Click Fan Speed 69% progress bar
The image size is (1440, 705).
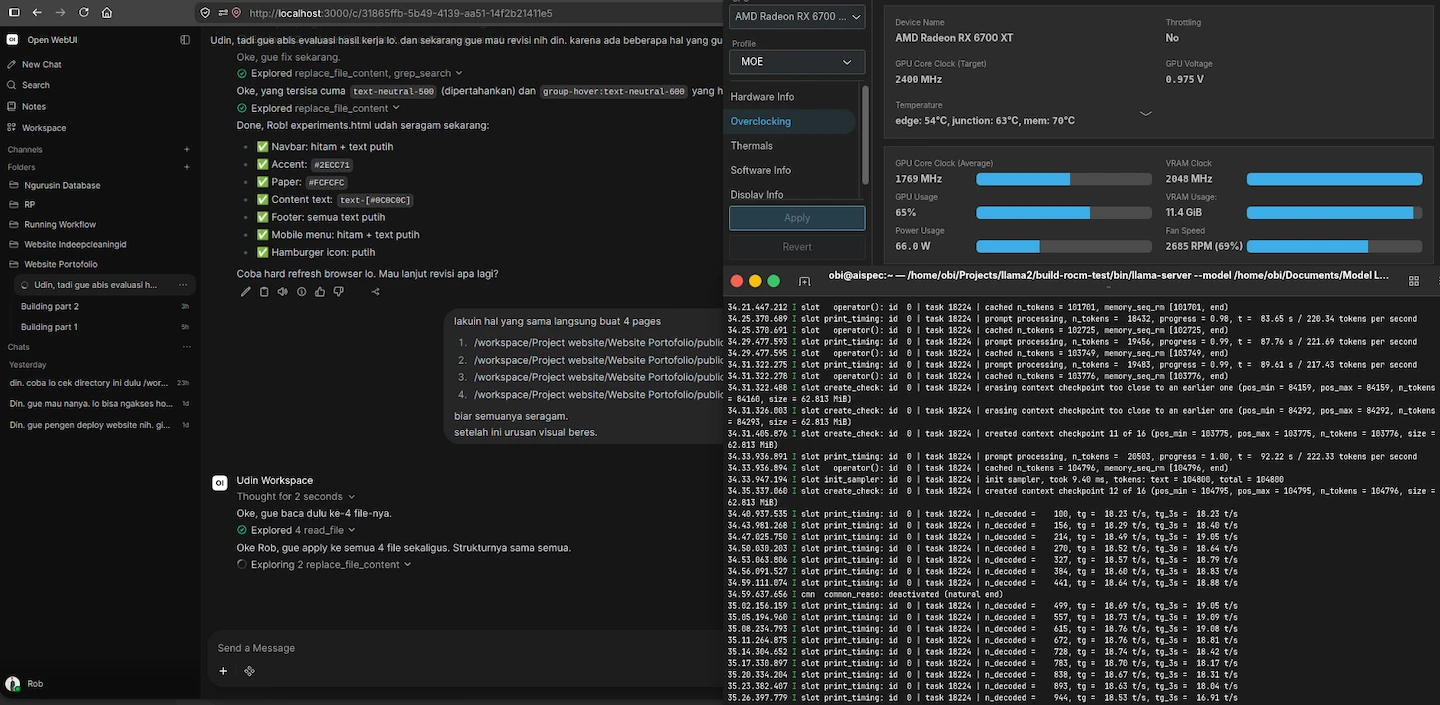[1335, 246]
